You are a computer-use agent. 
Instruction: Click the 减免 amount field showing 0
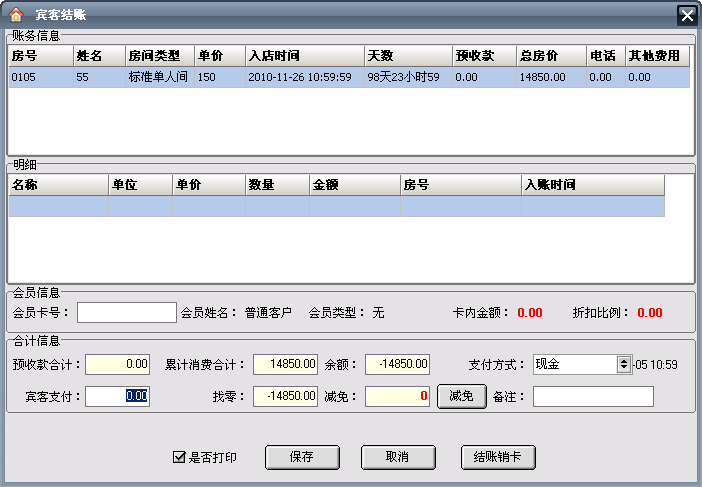click(398, 396)
